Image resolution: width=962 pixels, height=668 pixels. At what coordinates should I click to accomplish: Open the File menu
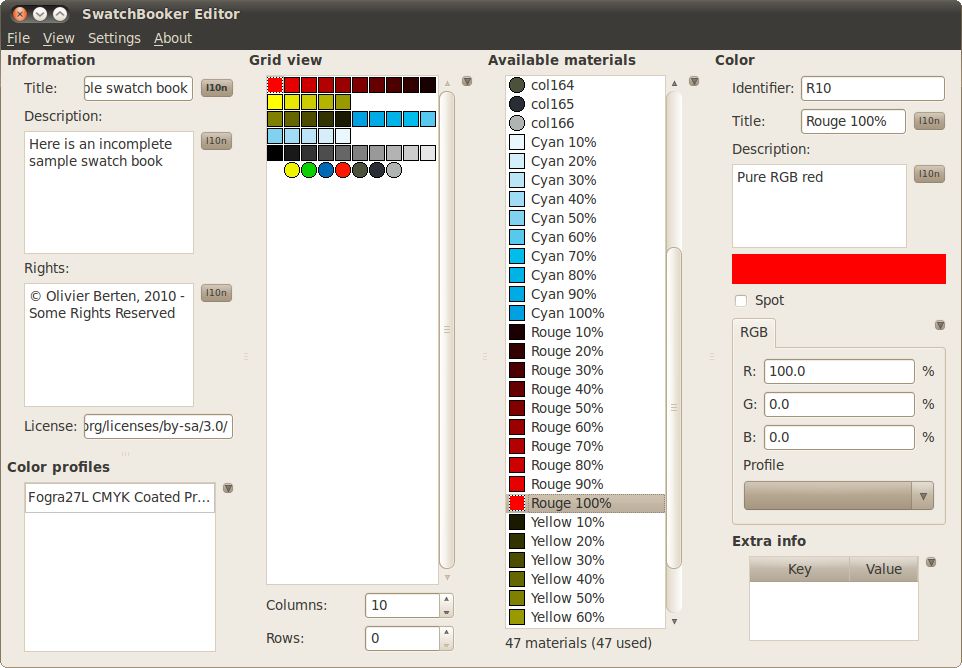tap(17, 38)
